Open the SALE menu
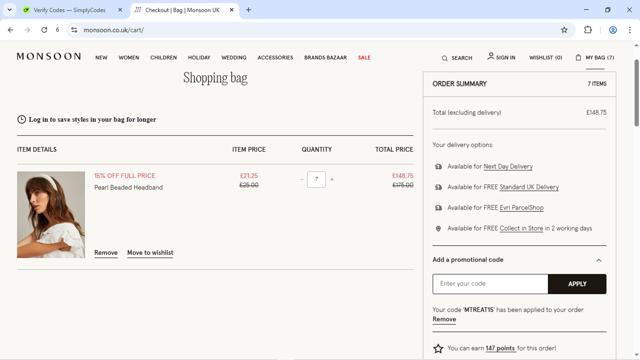 [x=364, y=58]
